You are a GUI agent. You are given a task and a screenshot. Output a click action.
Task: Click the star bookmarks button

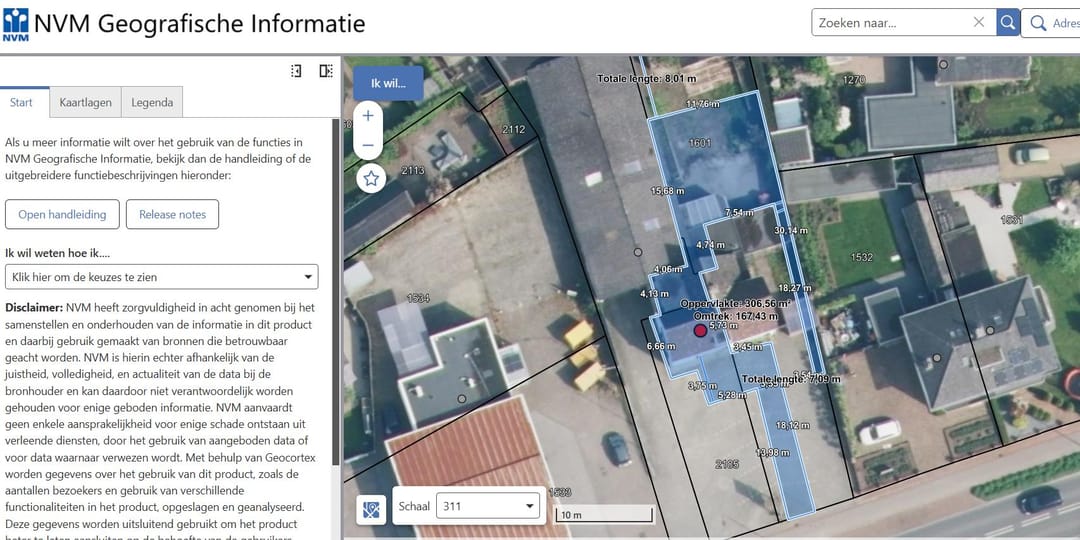371,179
